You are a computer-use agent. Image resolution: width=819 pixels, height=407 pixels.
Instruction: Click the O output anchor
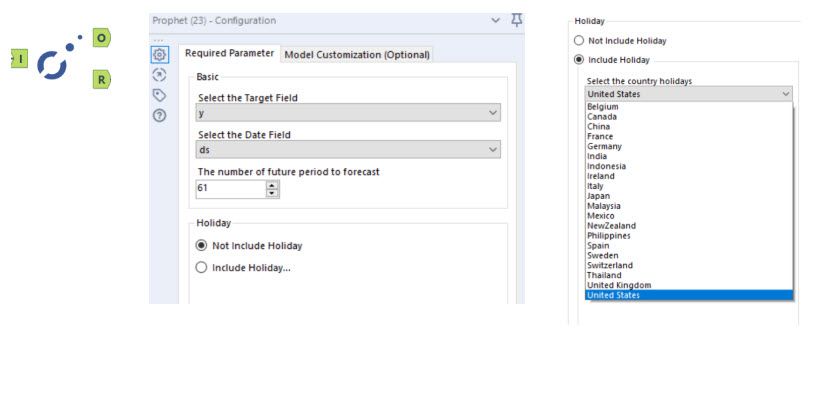[100, 38]
